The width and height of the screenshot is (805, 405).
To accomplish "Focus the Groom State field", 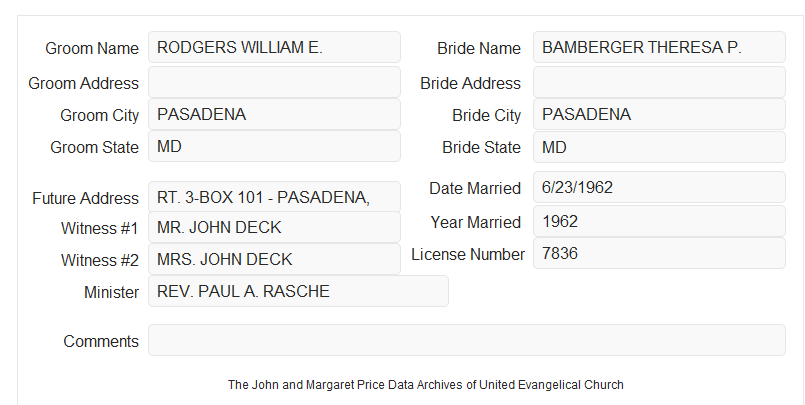I will (274, 146).
